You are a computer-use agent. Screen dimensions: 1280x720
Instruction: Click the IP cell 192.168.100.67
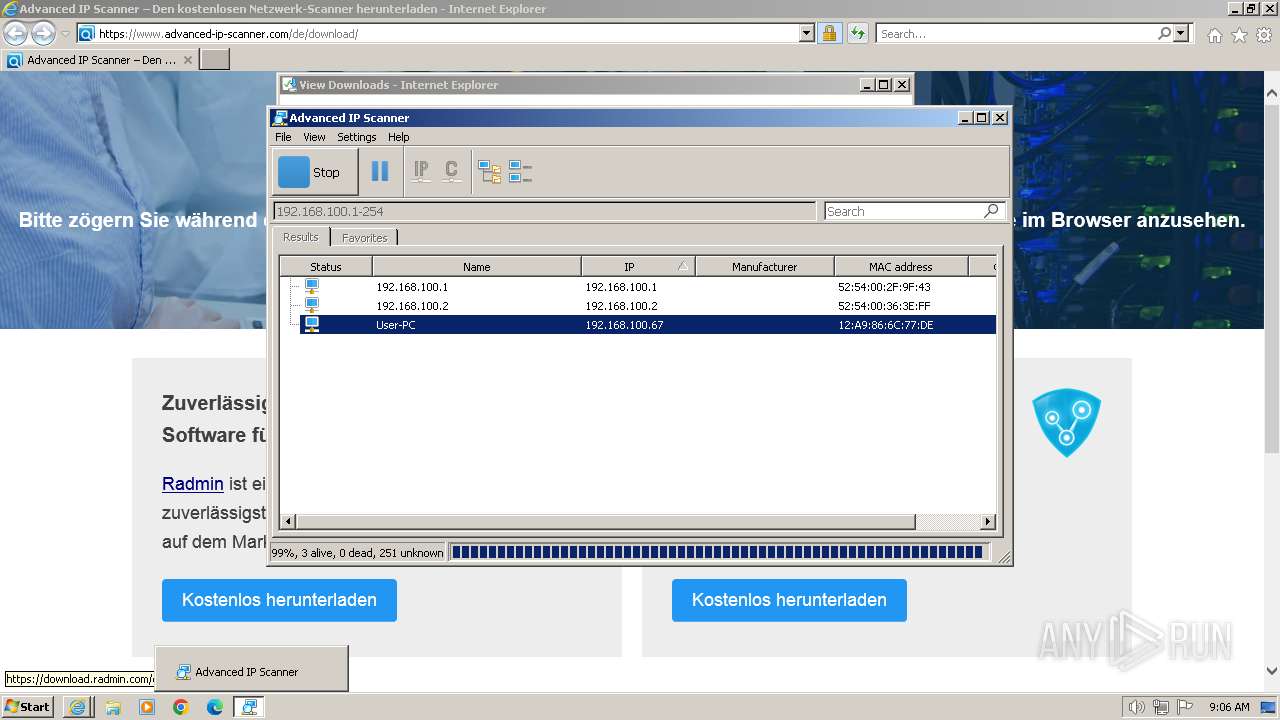point(624,325)
